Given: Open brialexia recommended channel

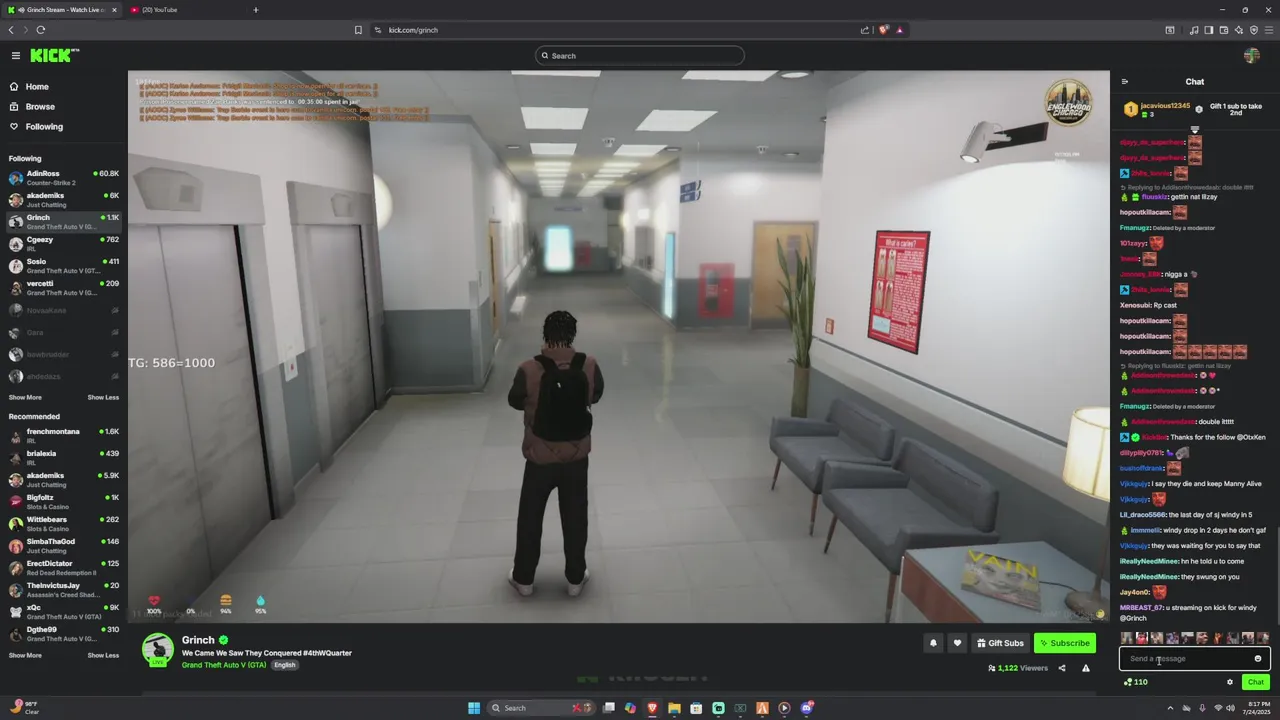Looking at the screenshot, I should (64, 458).
